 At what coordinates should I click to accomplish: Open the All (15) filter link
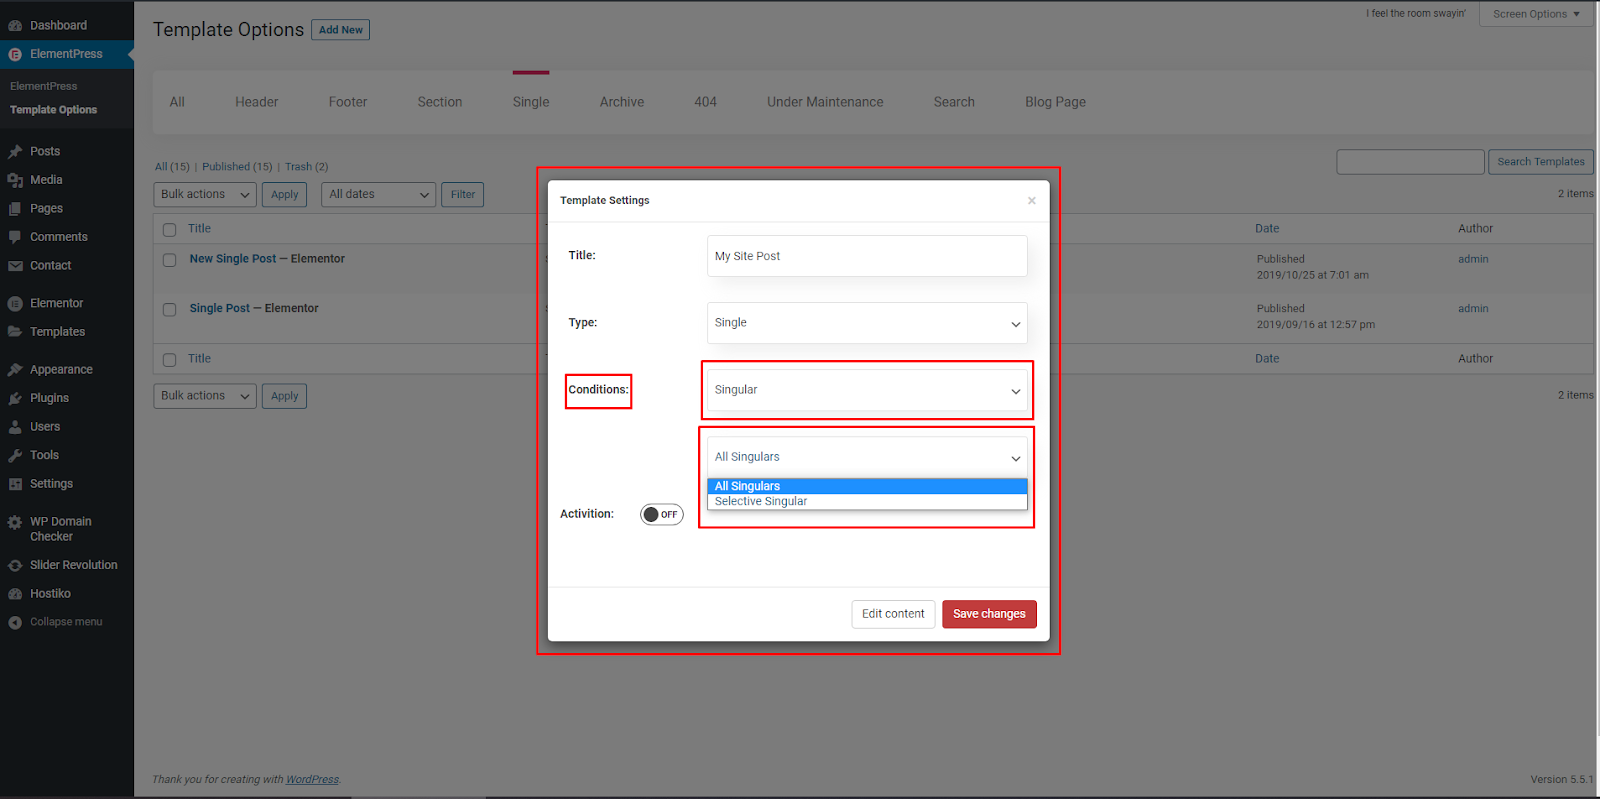pyautogui.click(x=172, y=167)
